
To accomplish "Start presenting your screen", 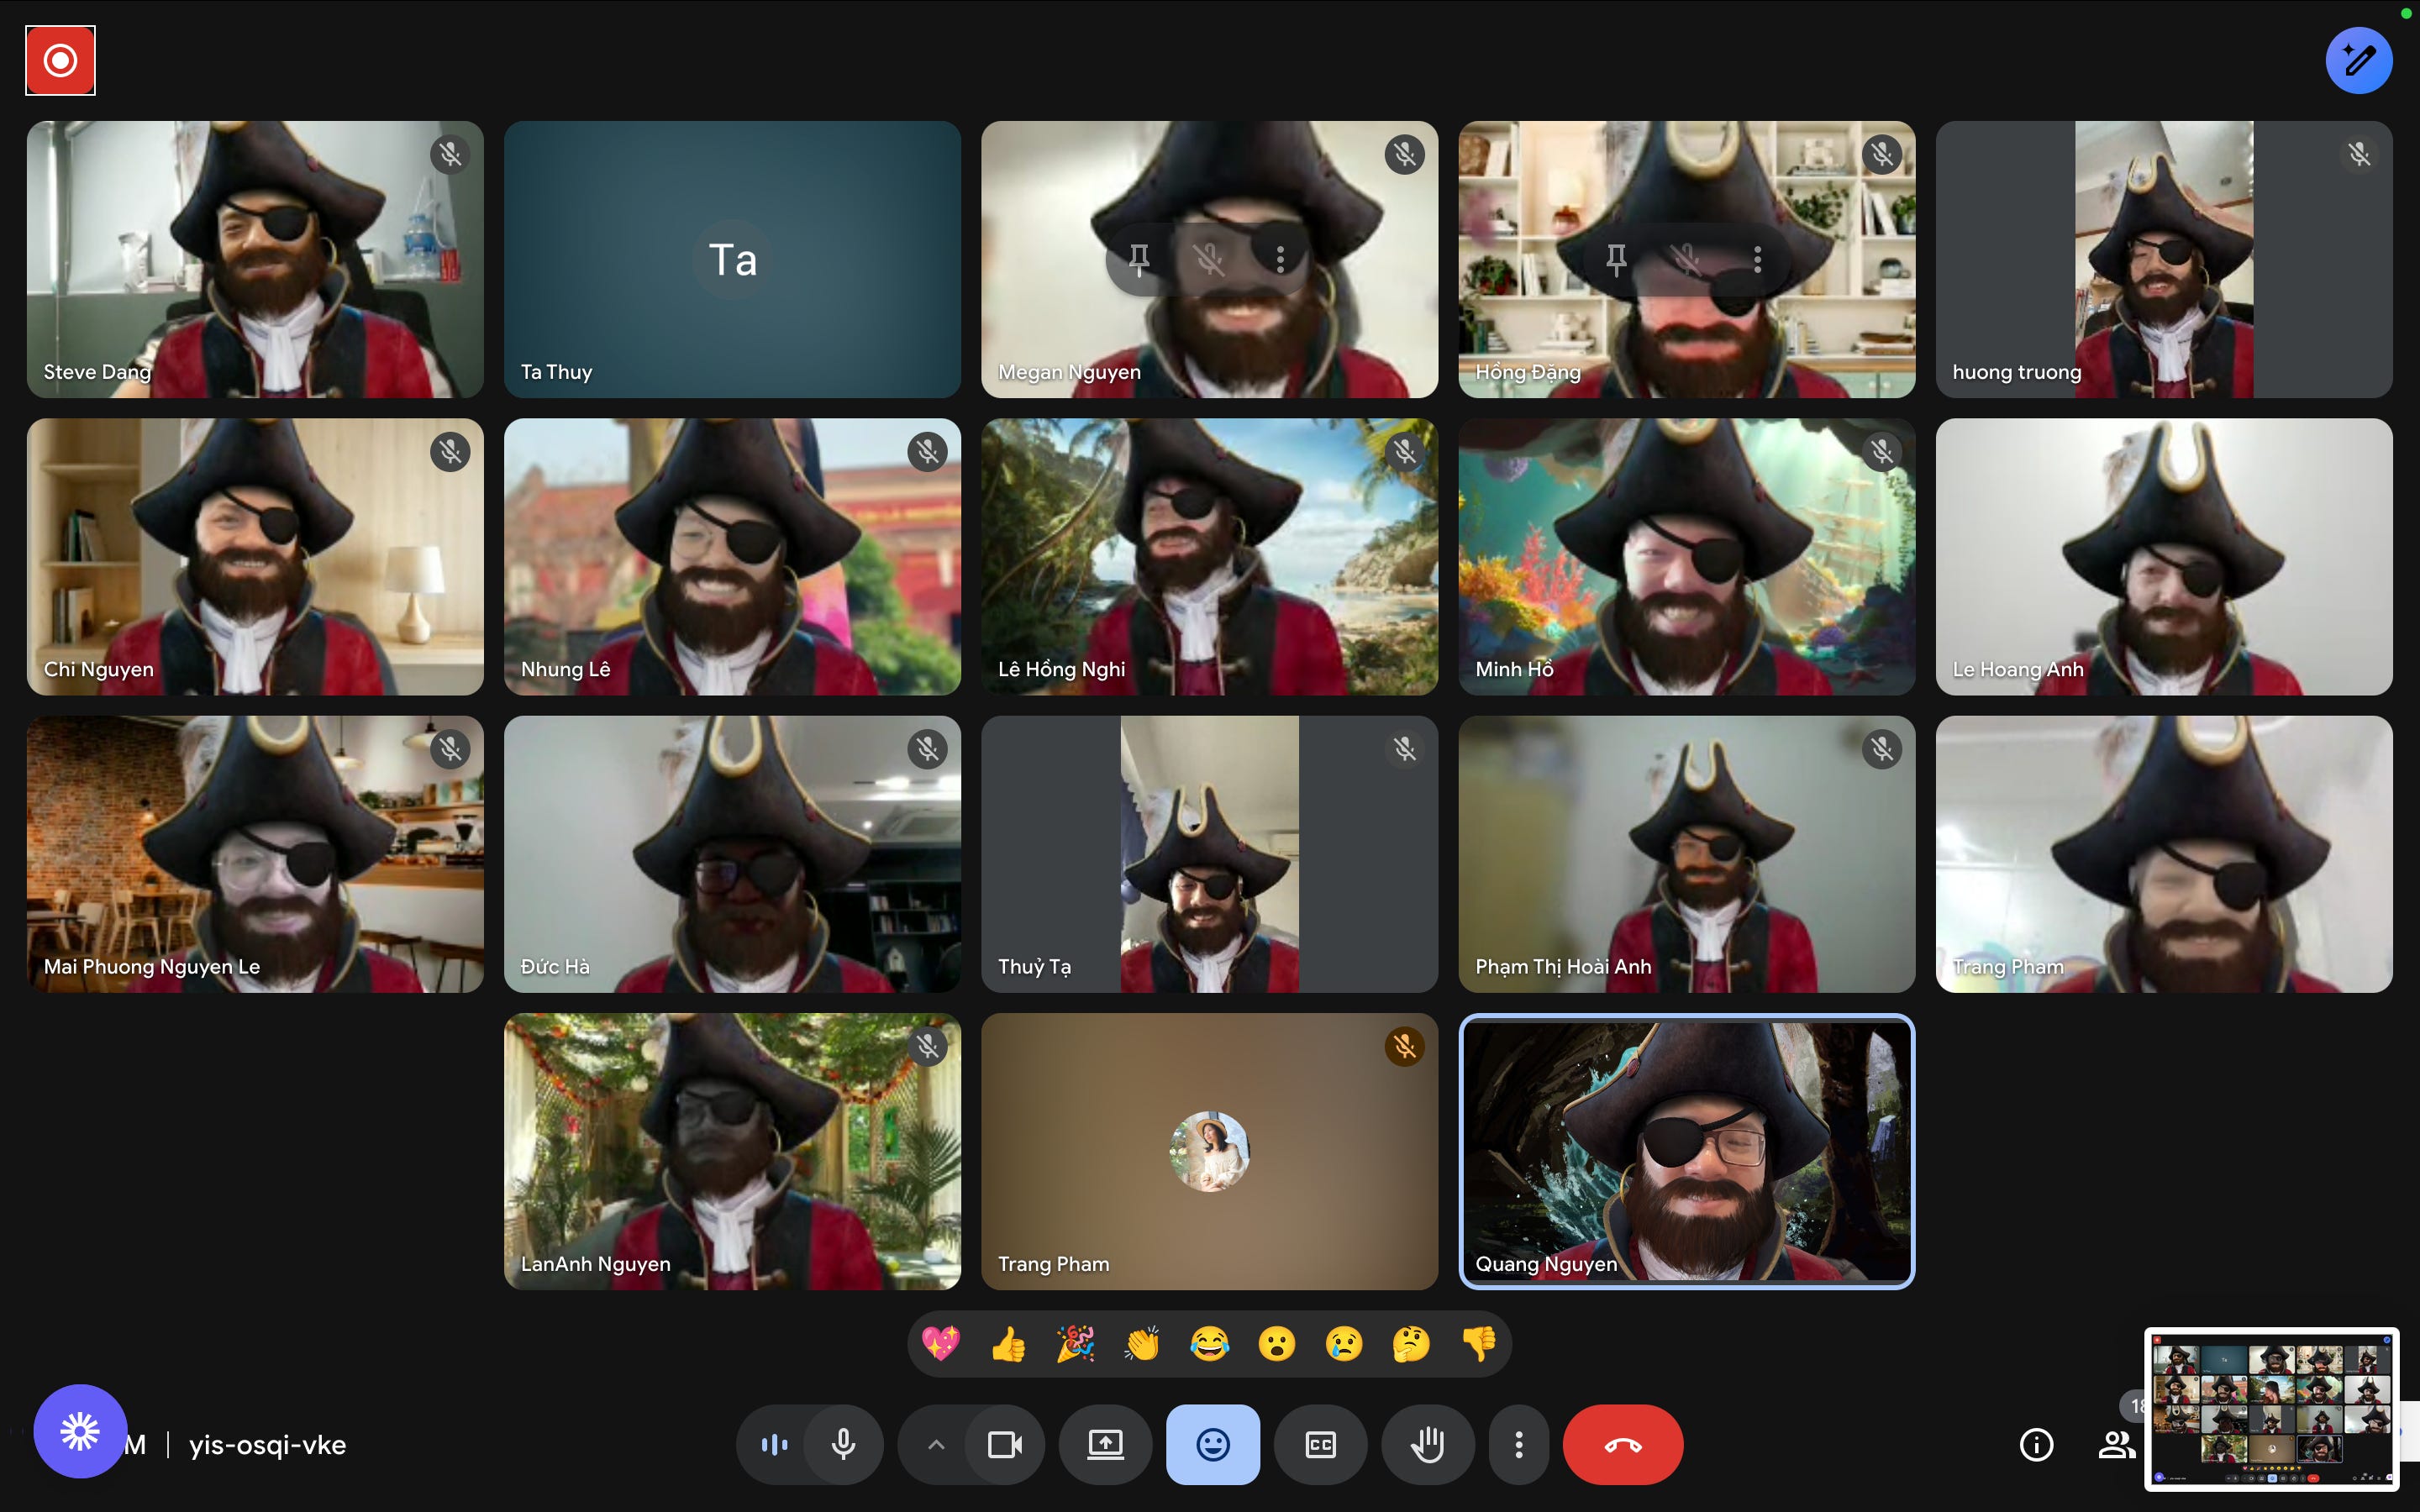I will pos(1105,1444).
